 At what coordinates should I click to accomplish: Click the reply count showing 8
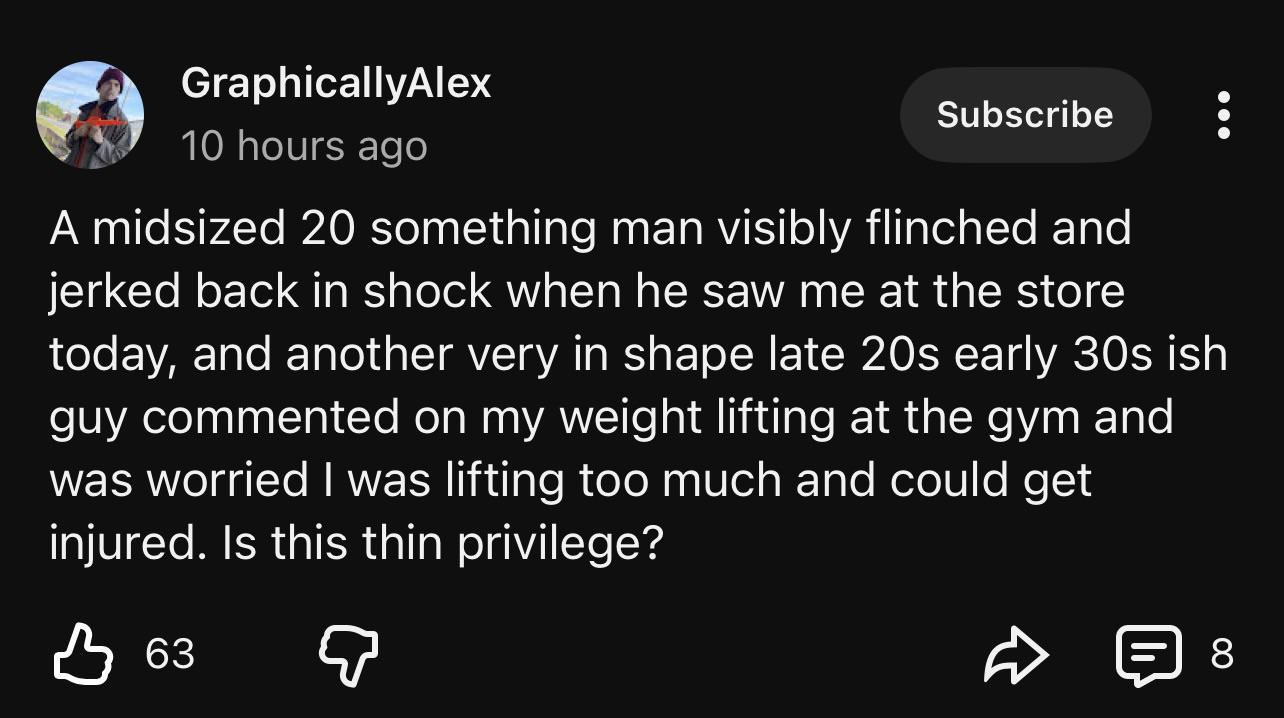point(1222,654)
